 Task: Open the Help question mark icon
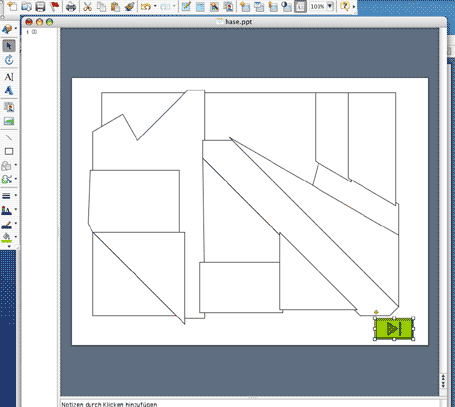pos(345,6)
